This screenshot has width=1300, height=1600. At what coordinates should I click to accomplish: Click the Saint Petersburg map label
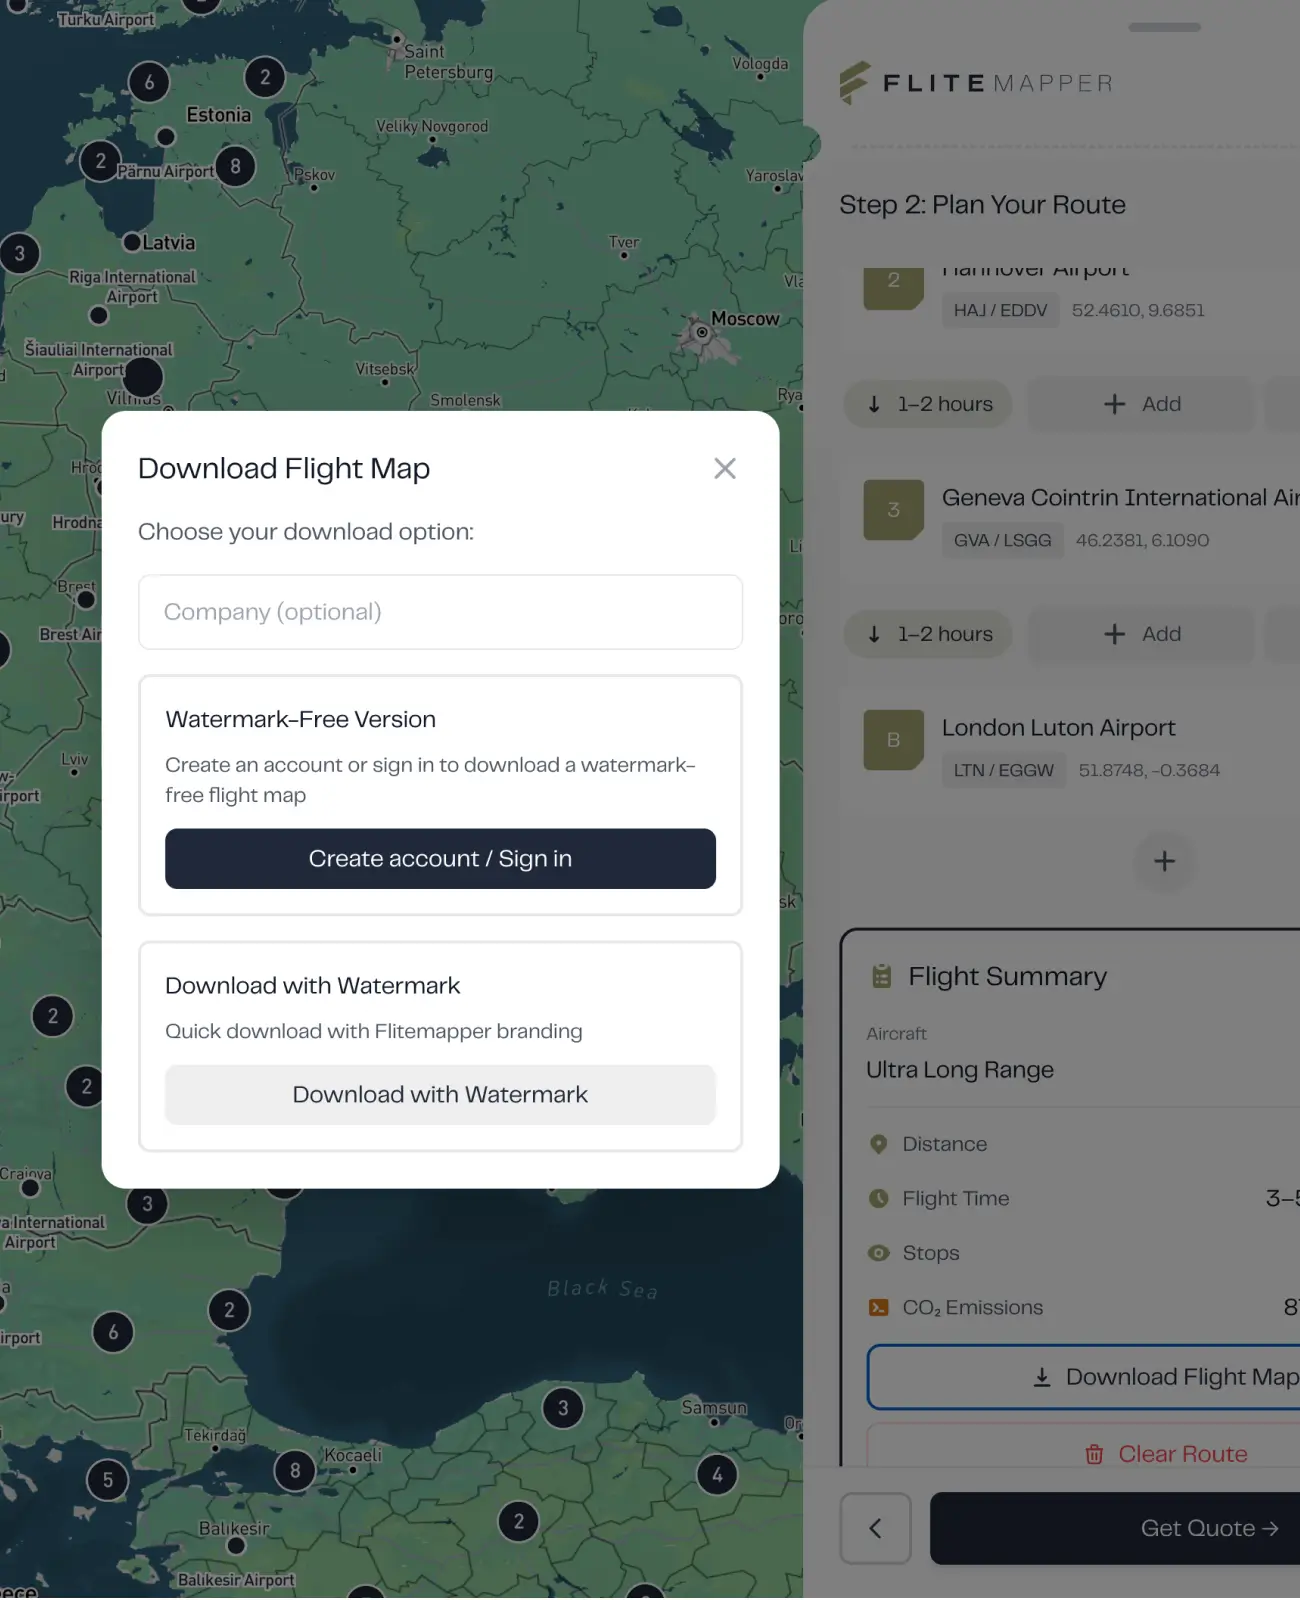[x=448, y=62]
